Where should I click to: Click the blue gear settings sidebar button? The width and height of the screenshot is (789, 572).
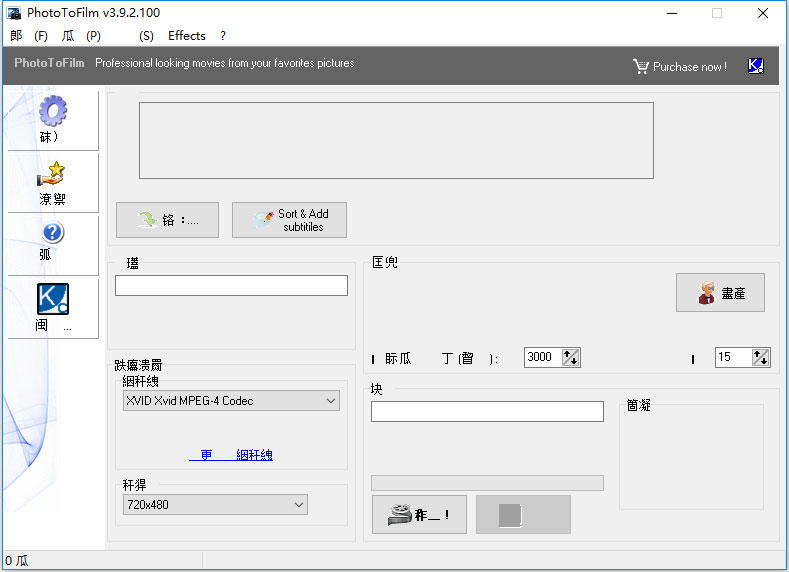point(52,119)
